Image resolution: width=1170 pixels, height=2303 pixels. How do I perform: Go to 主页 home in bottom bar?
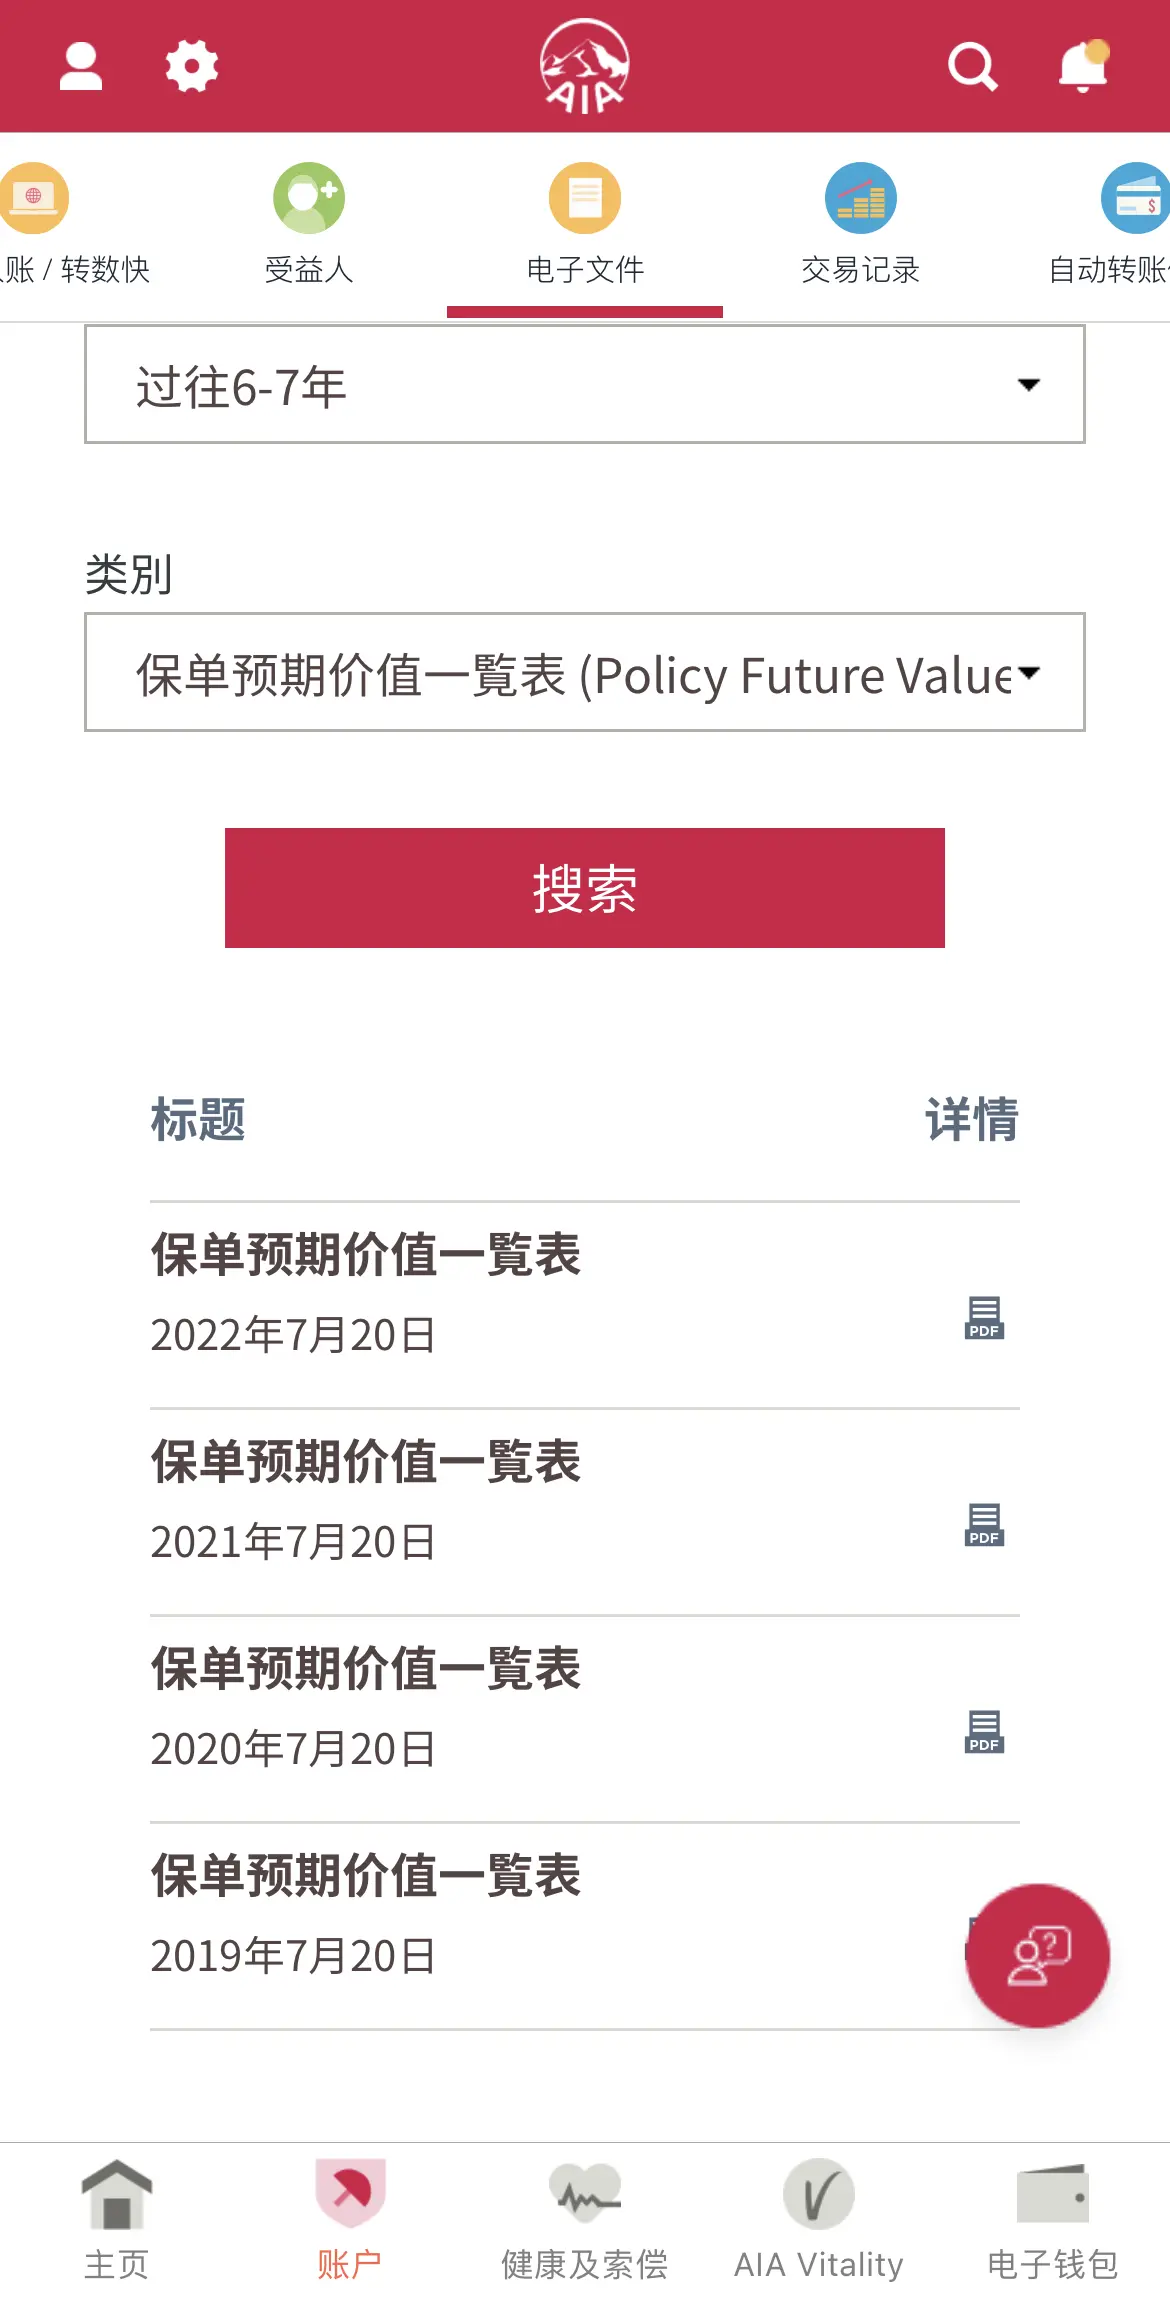pos(116,2220)
